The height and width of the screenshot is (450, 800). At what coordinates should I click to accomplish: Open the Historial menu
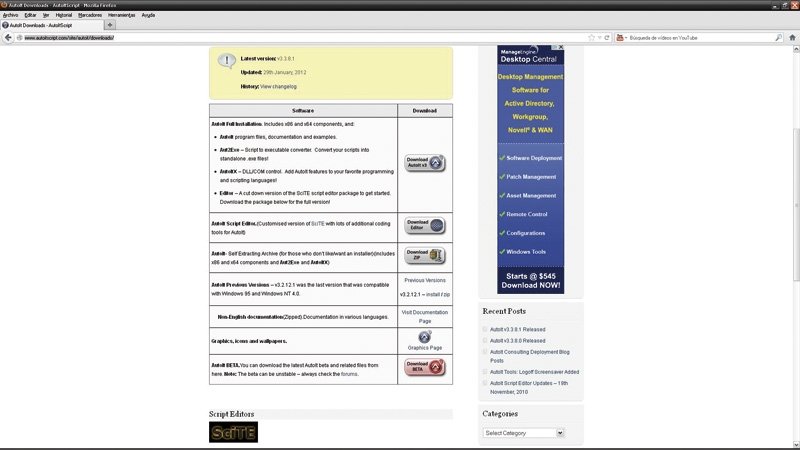[64, 15]
